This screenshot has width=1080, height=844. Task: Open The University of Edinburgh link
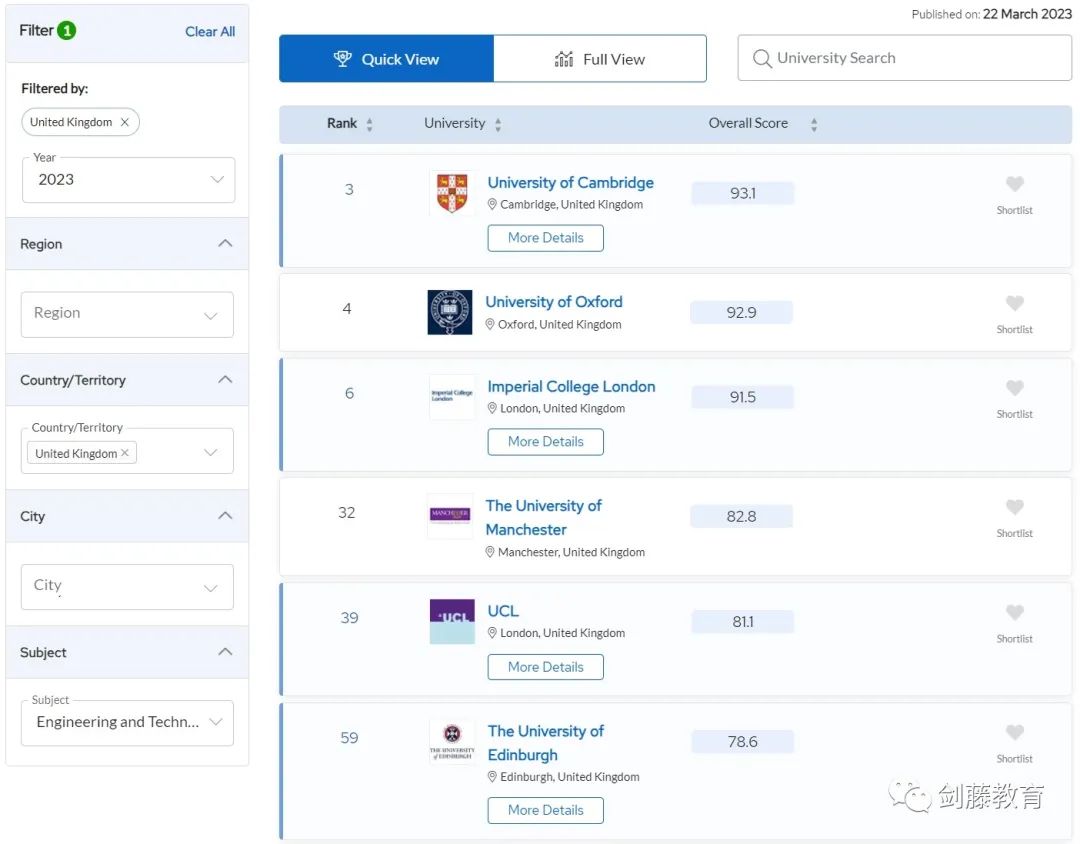coord(546,743)
